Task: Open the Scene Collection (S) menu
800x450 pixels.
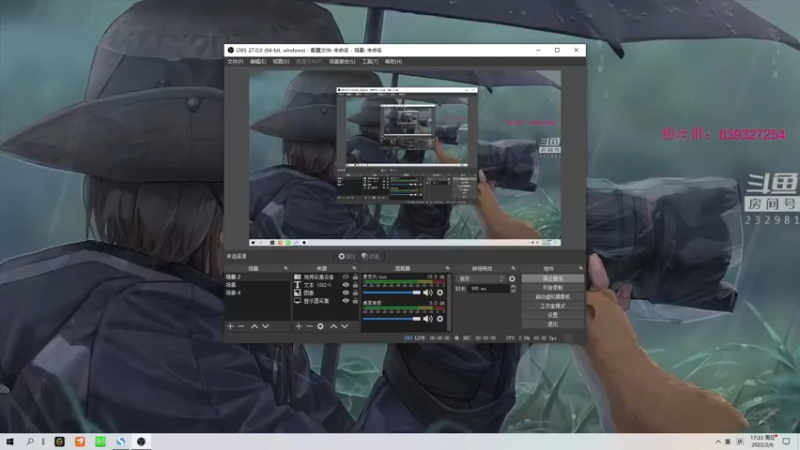Action: click(342, 62)
